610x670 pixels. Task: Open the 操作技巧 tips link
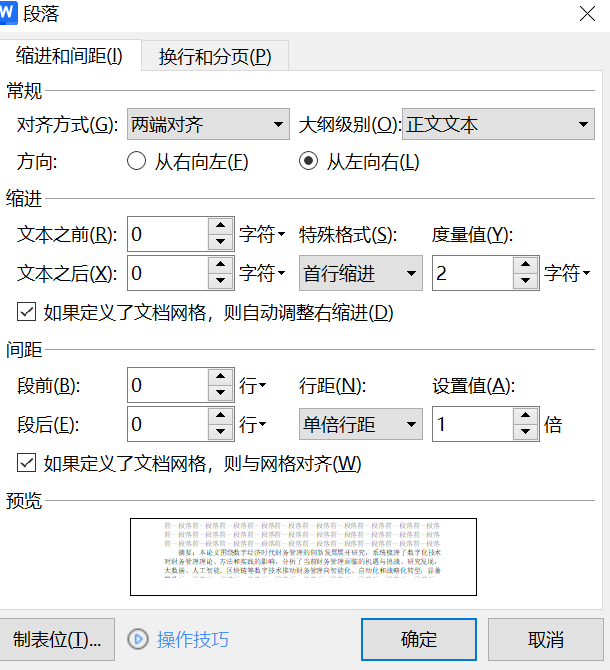(x=193, y=640)
